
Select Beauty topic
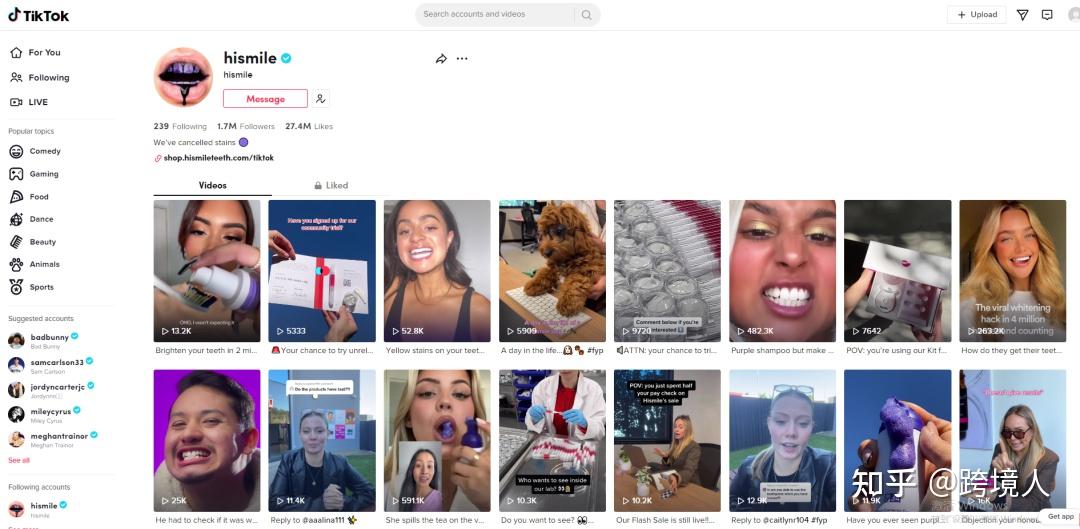[x=33, y=242]
